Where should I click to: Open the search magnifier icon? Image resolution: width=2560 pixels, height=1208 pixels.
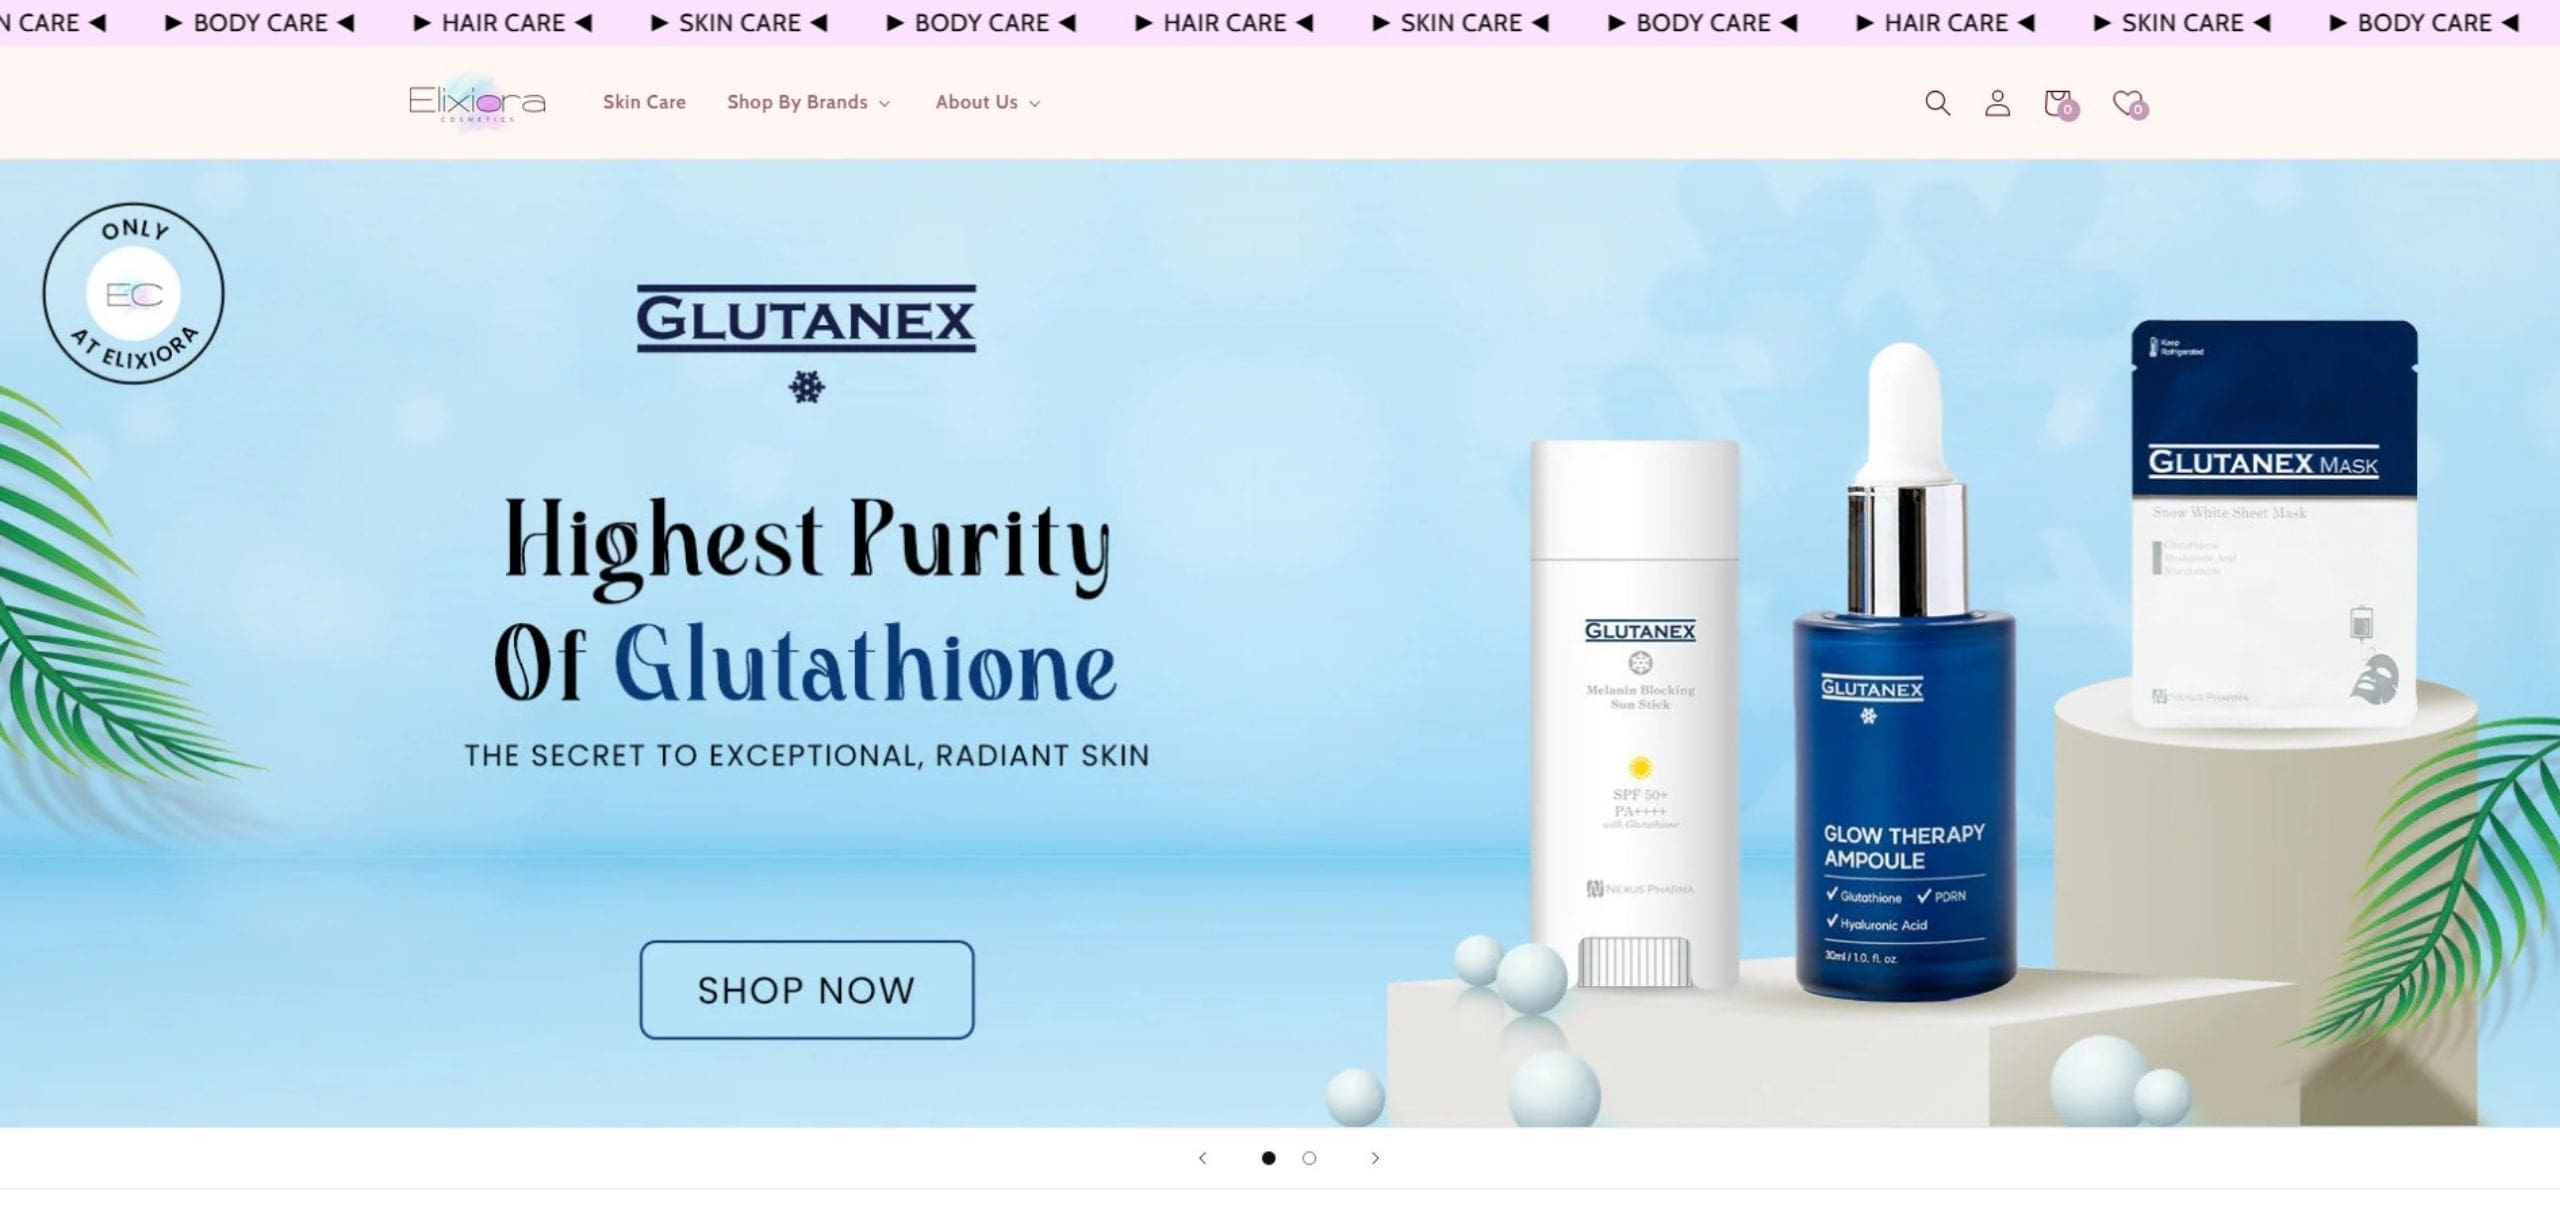click(1937, 103)
